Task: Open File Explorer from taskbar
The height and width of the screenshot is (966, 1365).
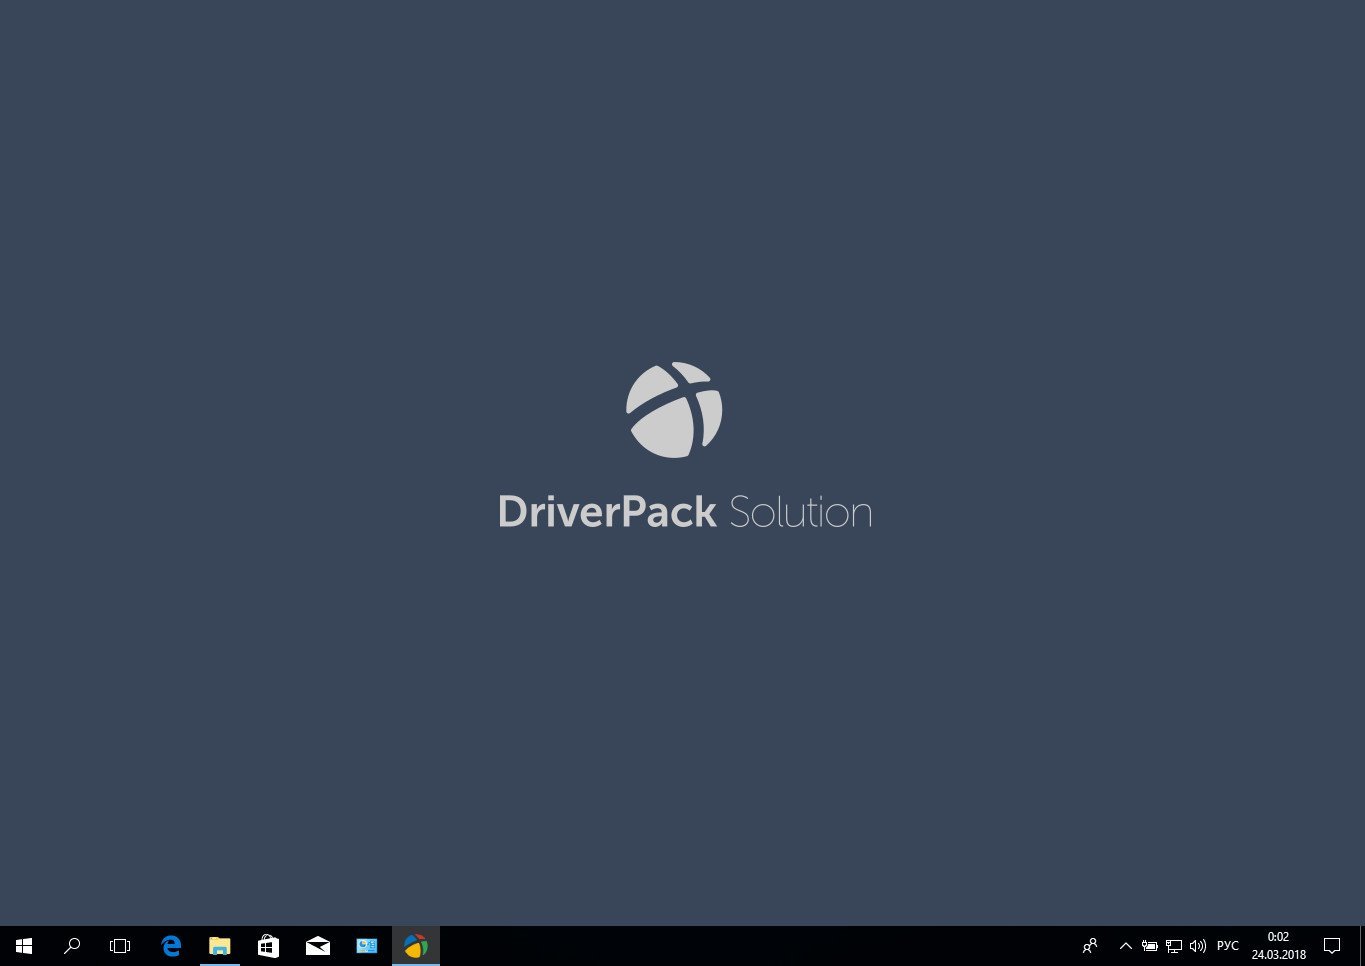Action: 220,946
